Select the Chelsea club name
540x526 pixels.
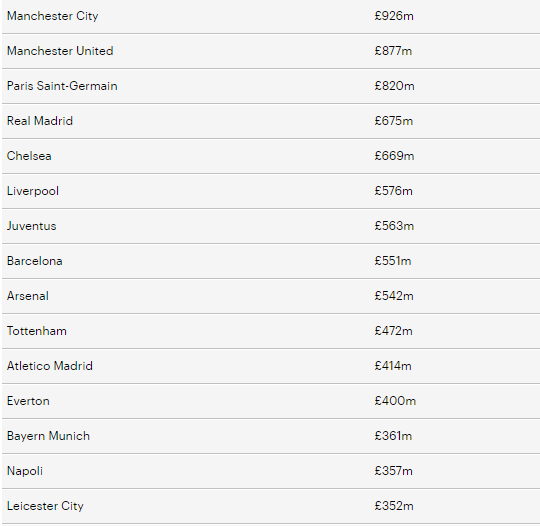point(29,156)
